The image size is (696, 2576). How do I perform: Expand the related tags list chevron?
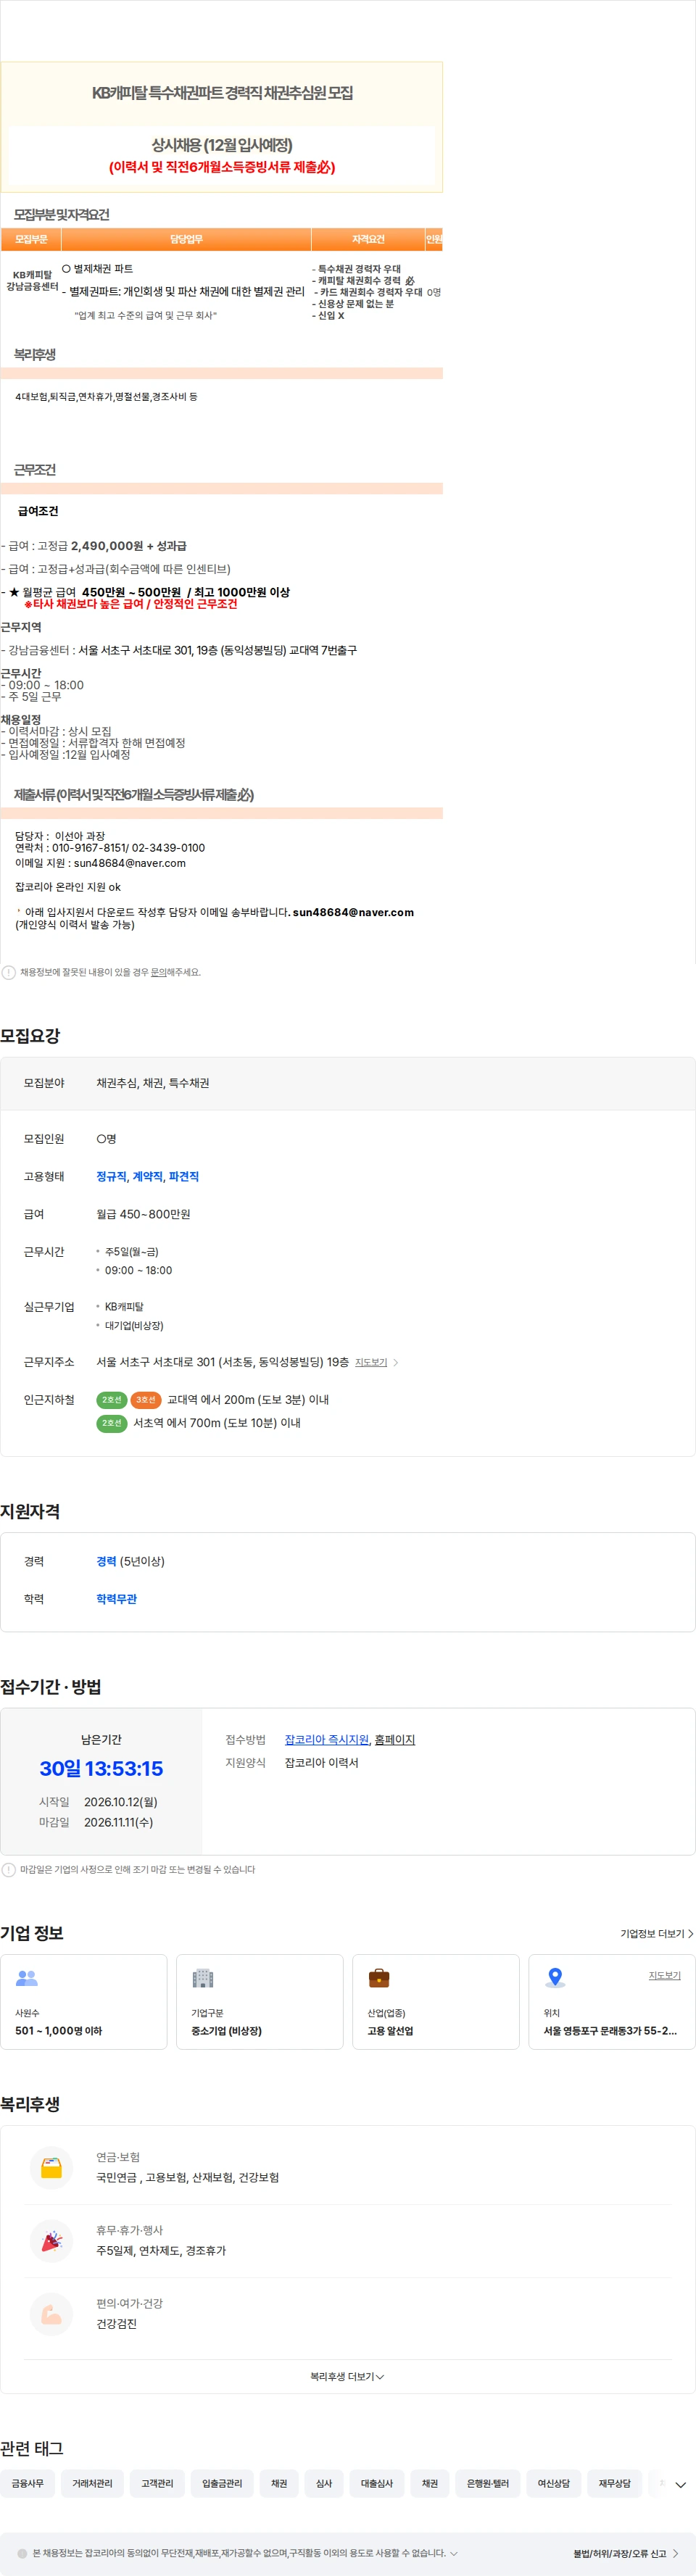[680, 2484]
